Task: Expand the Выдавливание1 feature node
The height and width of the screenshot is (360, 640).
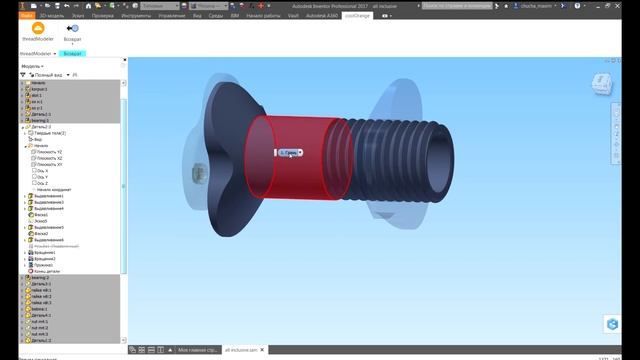Action: coord(25,196)
